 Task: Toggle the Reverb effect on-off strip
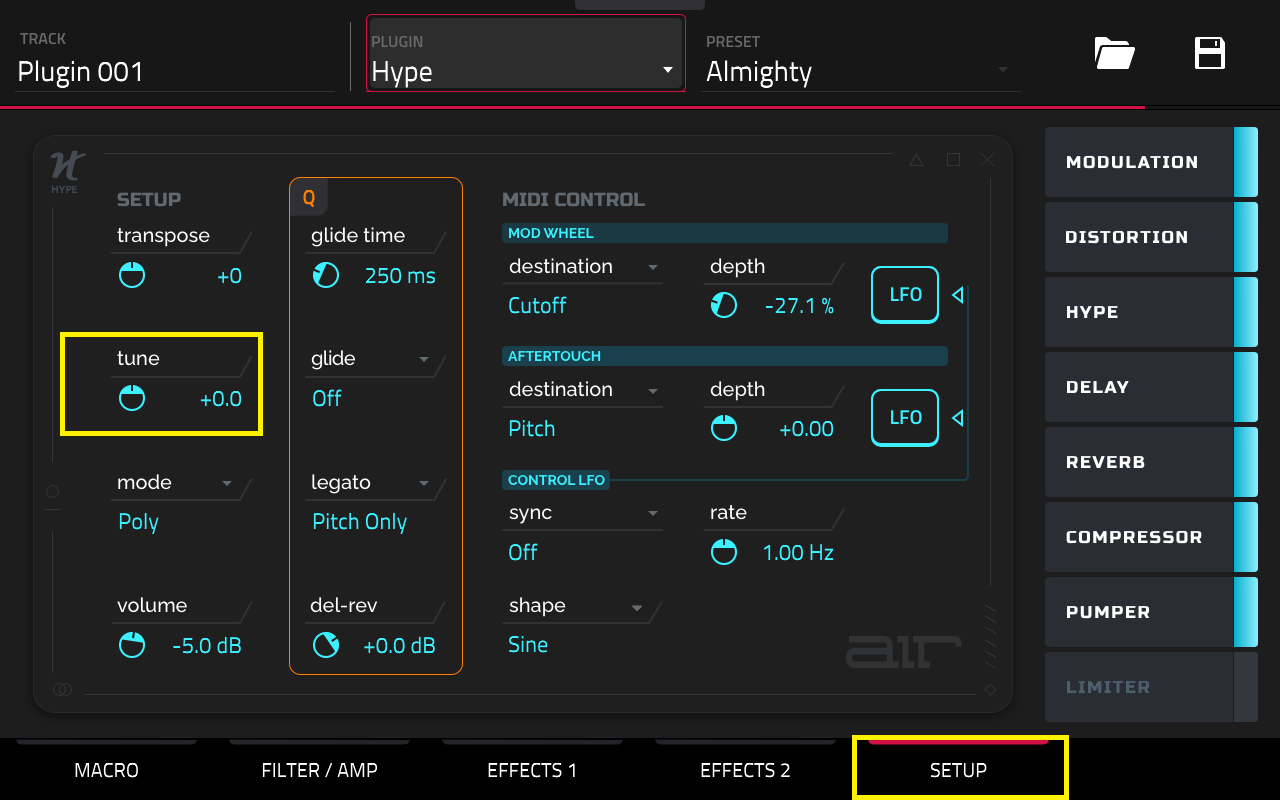coord(1246,462)
